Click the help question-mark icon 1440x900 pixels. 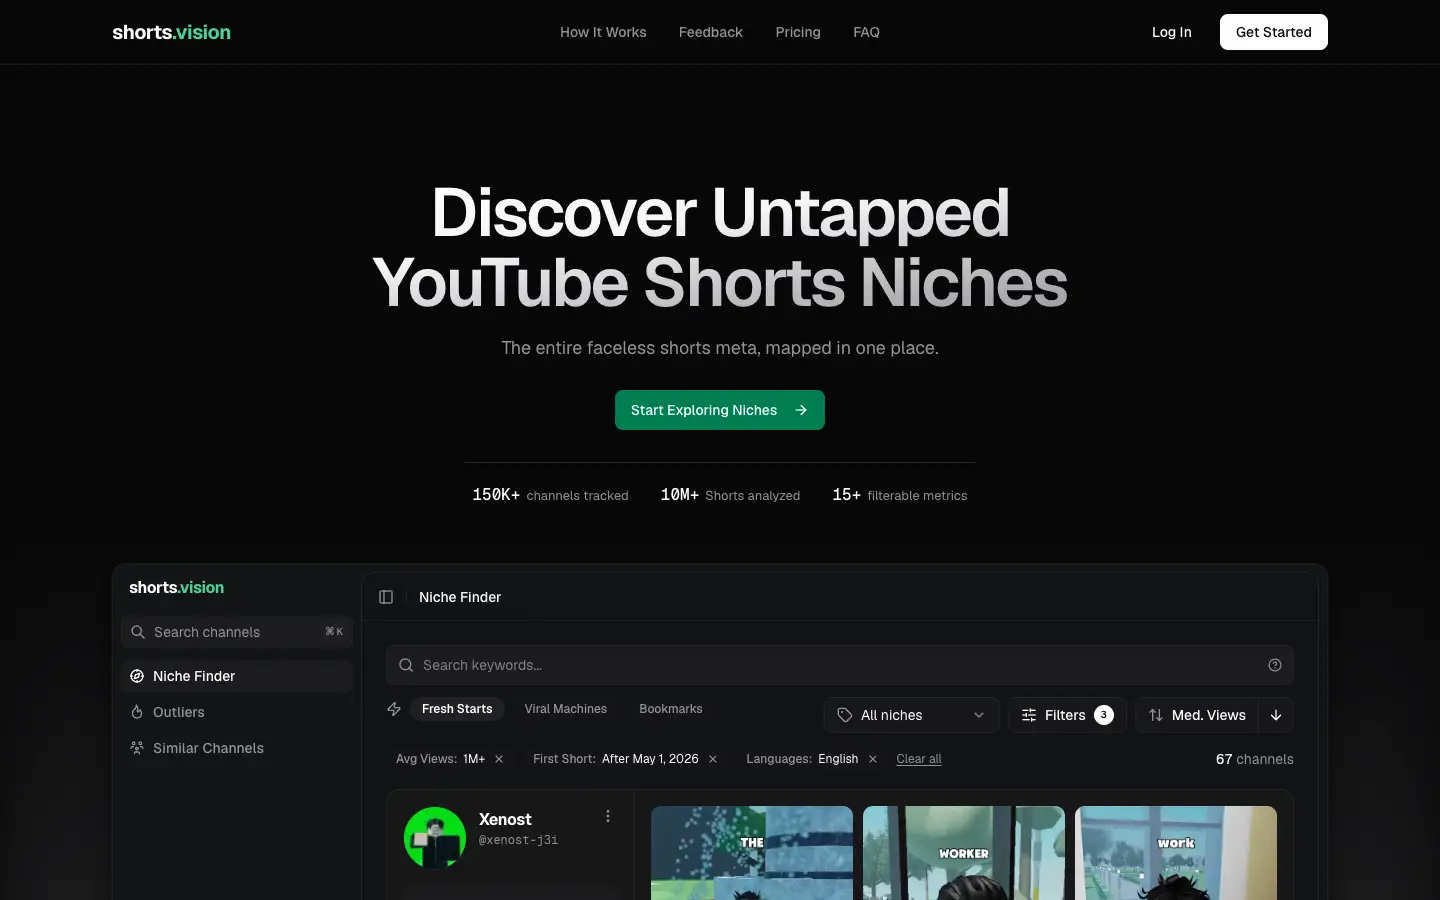[x=1275, y=665]
